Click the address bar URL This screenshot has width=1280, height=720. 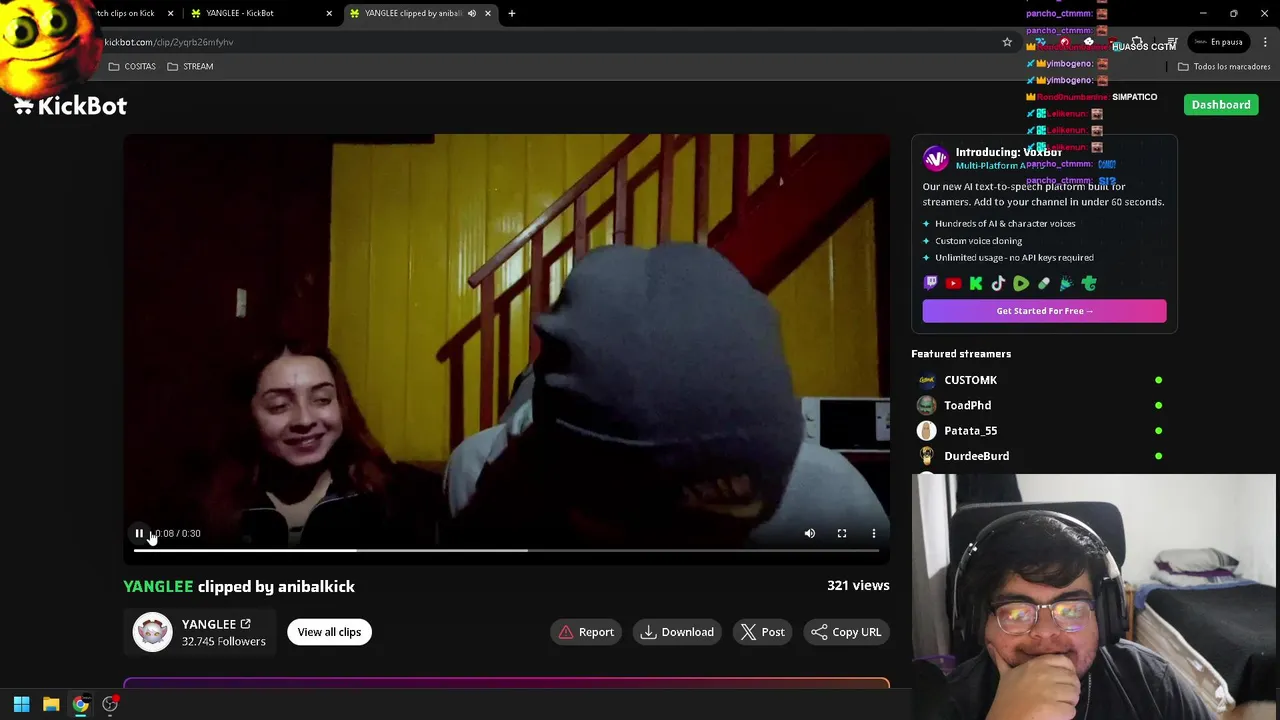point(169,42)
